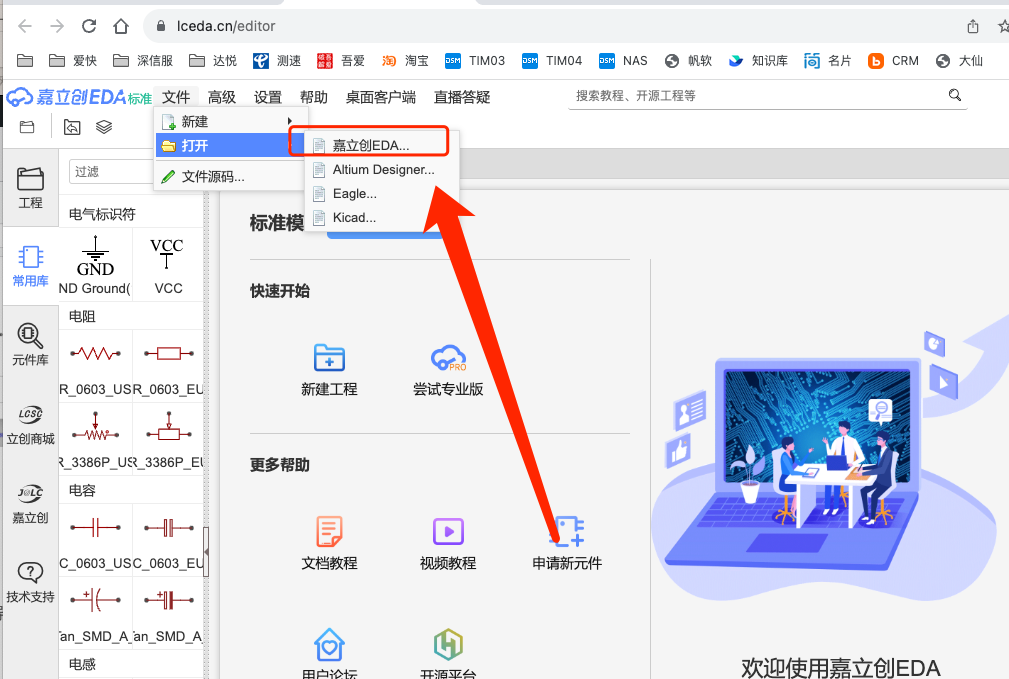Choose 文件源码... menu entry
Viewport: 1009px width, 679px height.
(230, 176)
